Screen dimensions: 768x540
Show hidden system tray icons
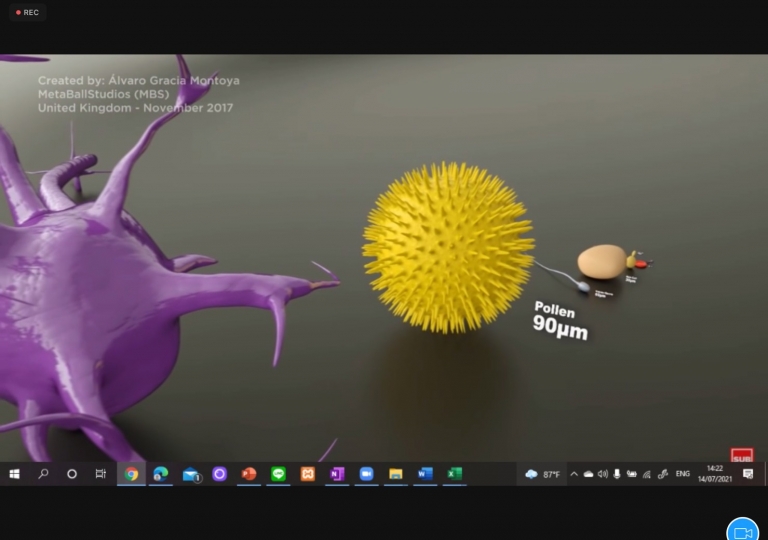pyautogui.click(x=574, y=474)
